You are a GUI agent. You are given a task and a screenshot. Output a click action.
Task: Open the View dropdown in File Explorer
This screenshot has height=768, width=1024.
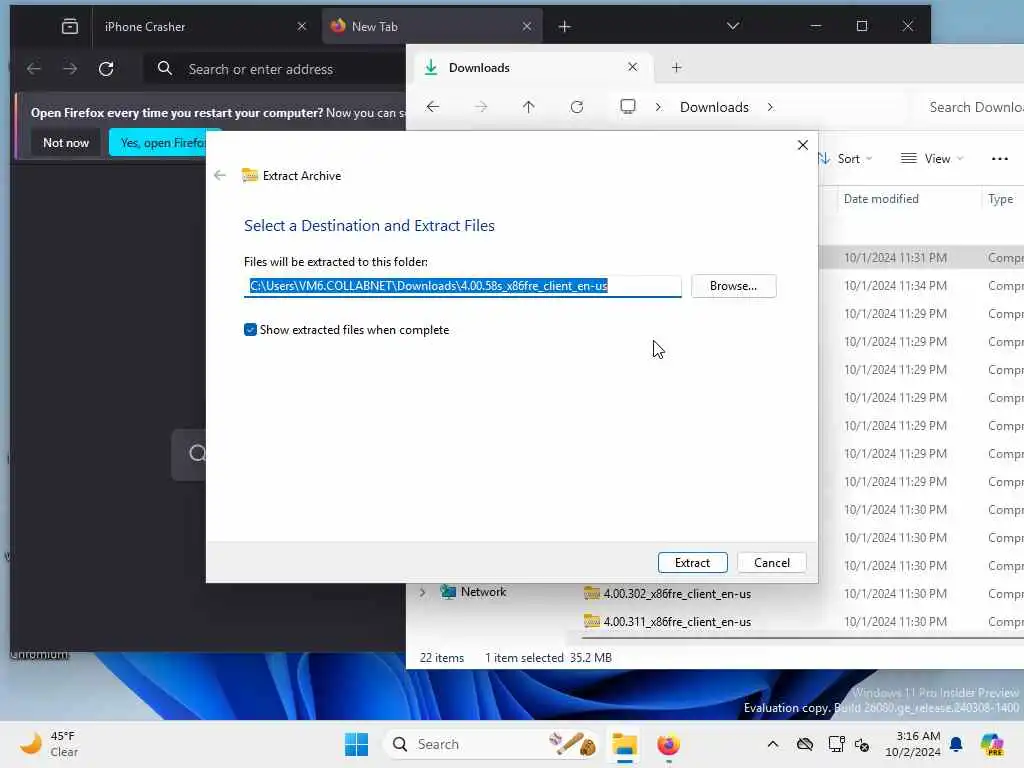pyautogui.click(x=932, y=159)
